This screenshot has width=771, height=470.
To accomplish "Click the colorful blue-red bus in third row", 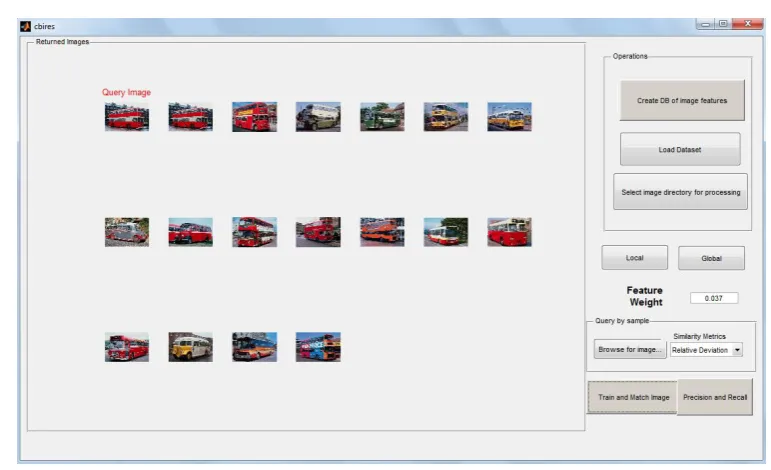I will 318,347.
